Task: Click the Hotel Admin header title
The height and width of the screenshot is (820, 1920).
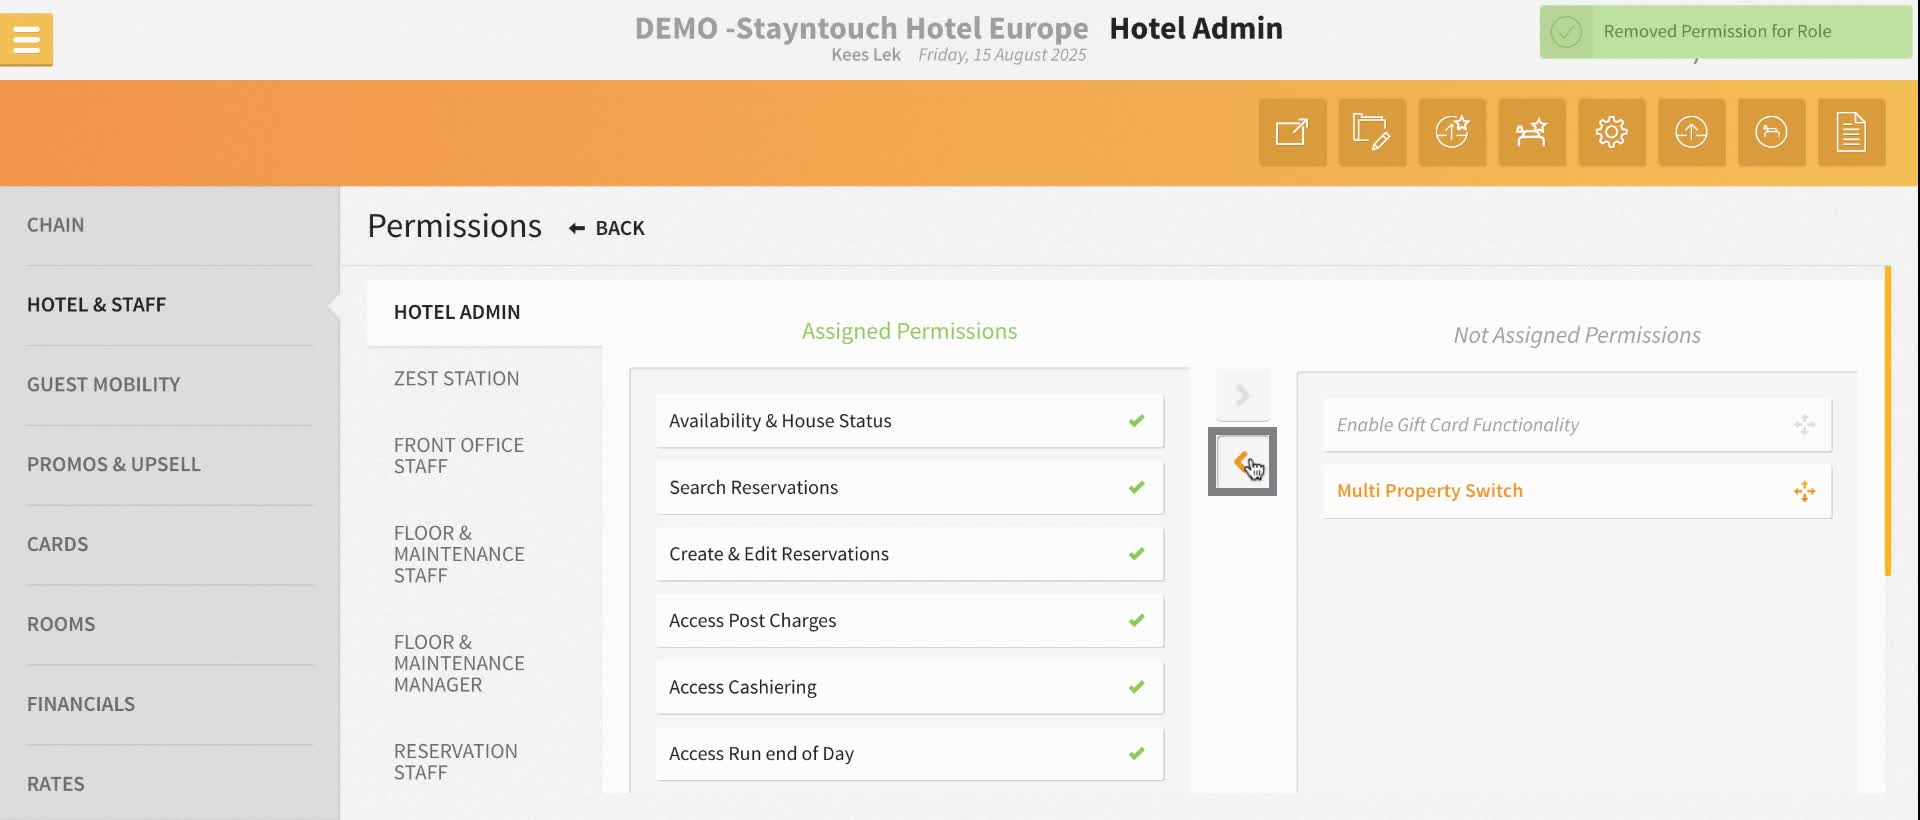Action: [x=1196, y=28]
